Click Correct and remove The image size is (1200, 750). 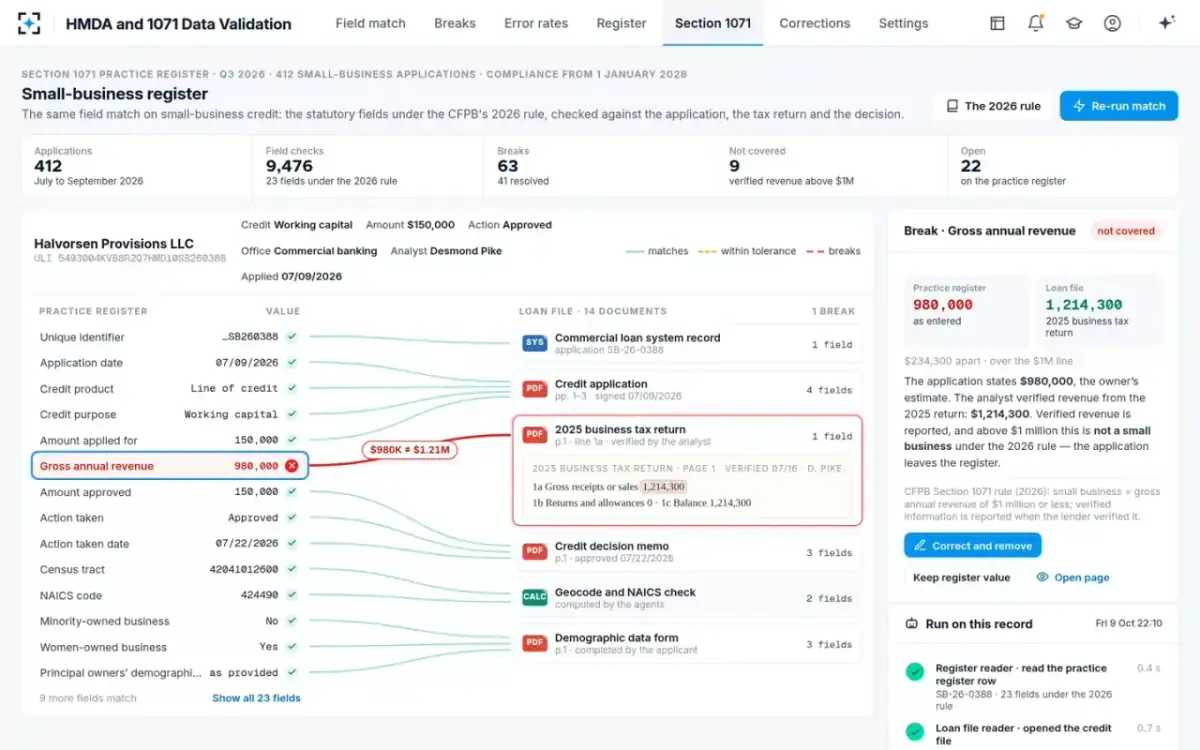point(972,546)
